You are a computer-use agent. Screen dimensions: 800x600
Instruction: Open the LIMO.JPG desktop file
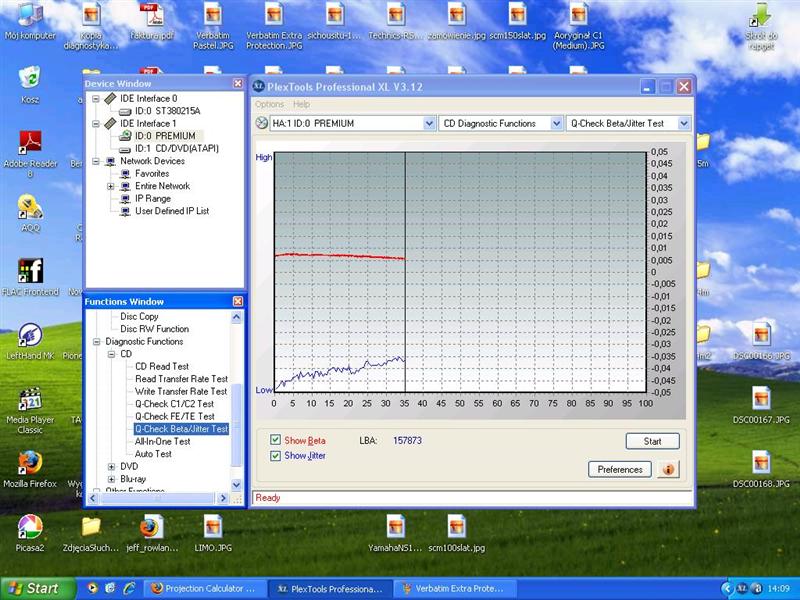[x=213, y=527]
